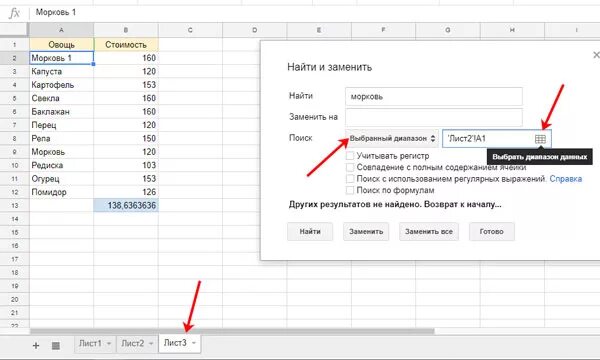Select column B header
Image resolution: width=600 pixels, height=360 pixels.
[126, 30]
